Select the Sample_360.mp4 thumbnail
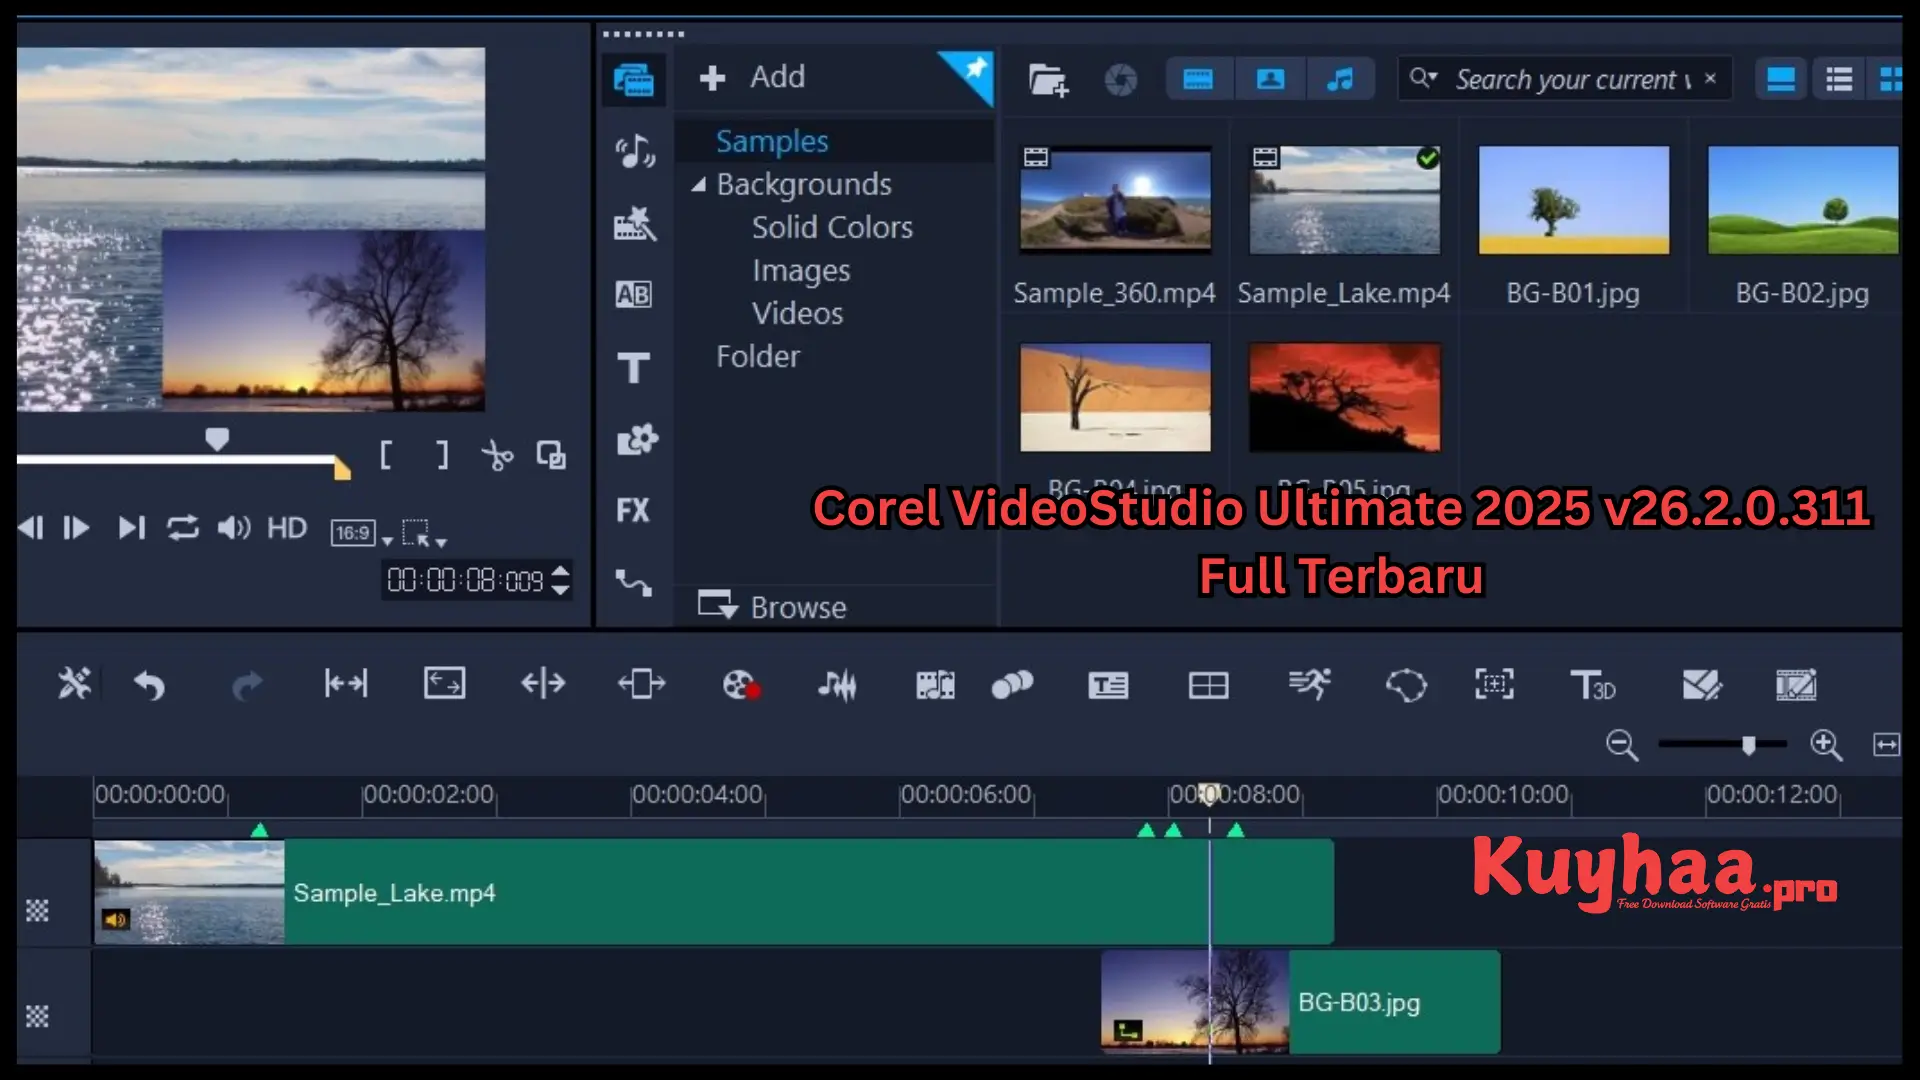The image size is (1920, 1080). pos(1115,200)
